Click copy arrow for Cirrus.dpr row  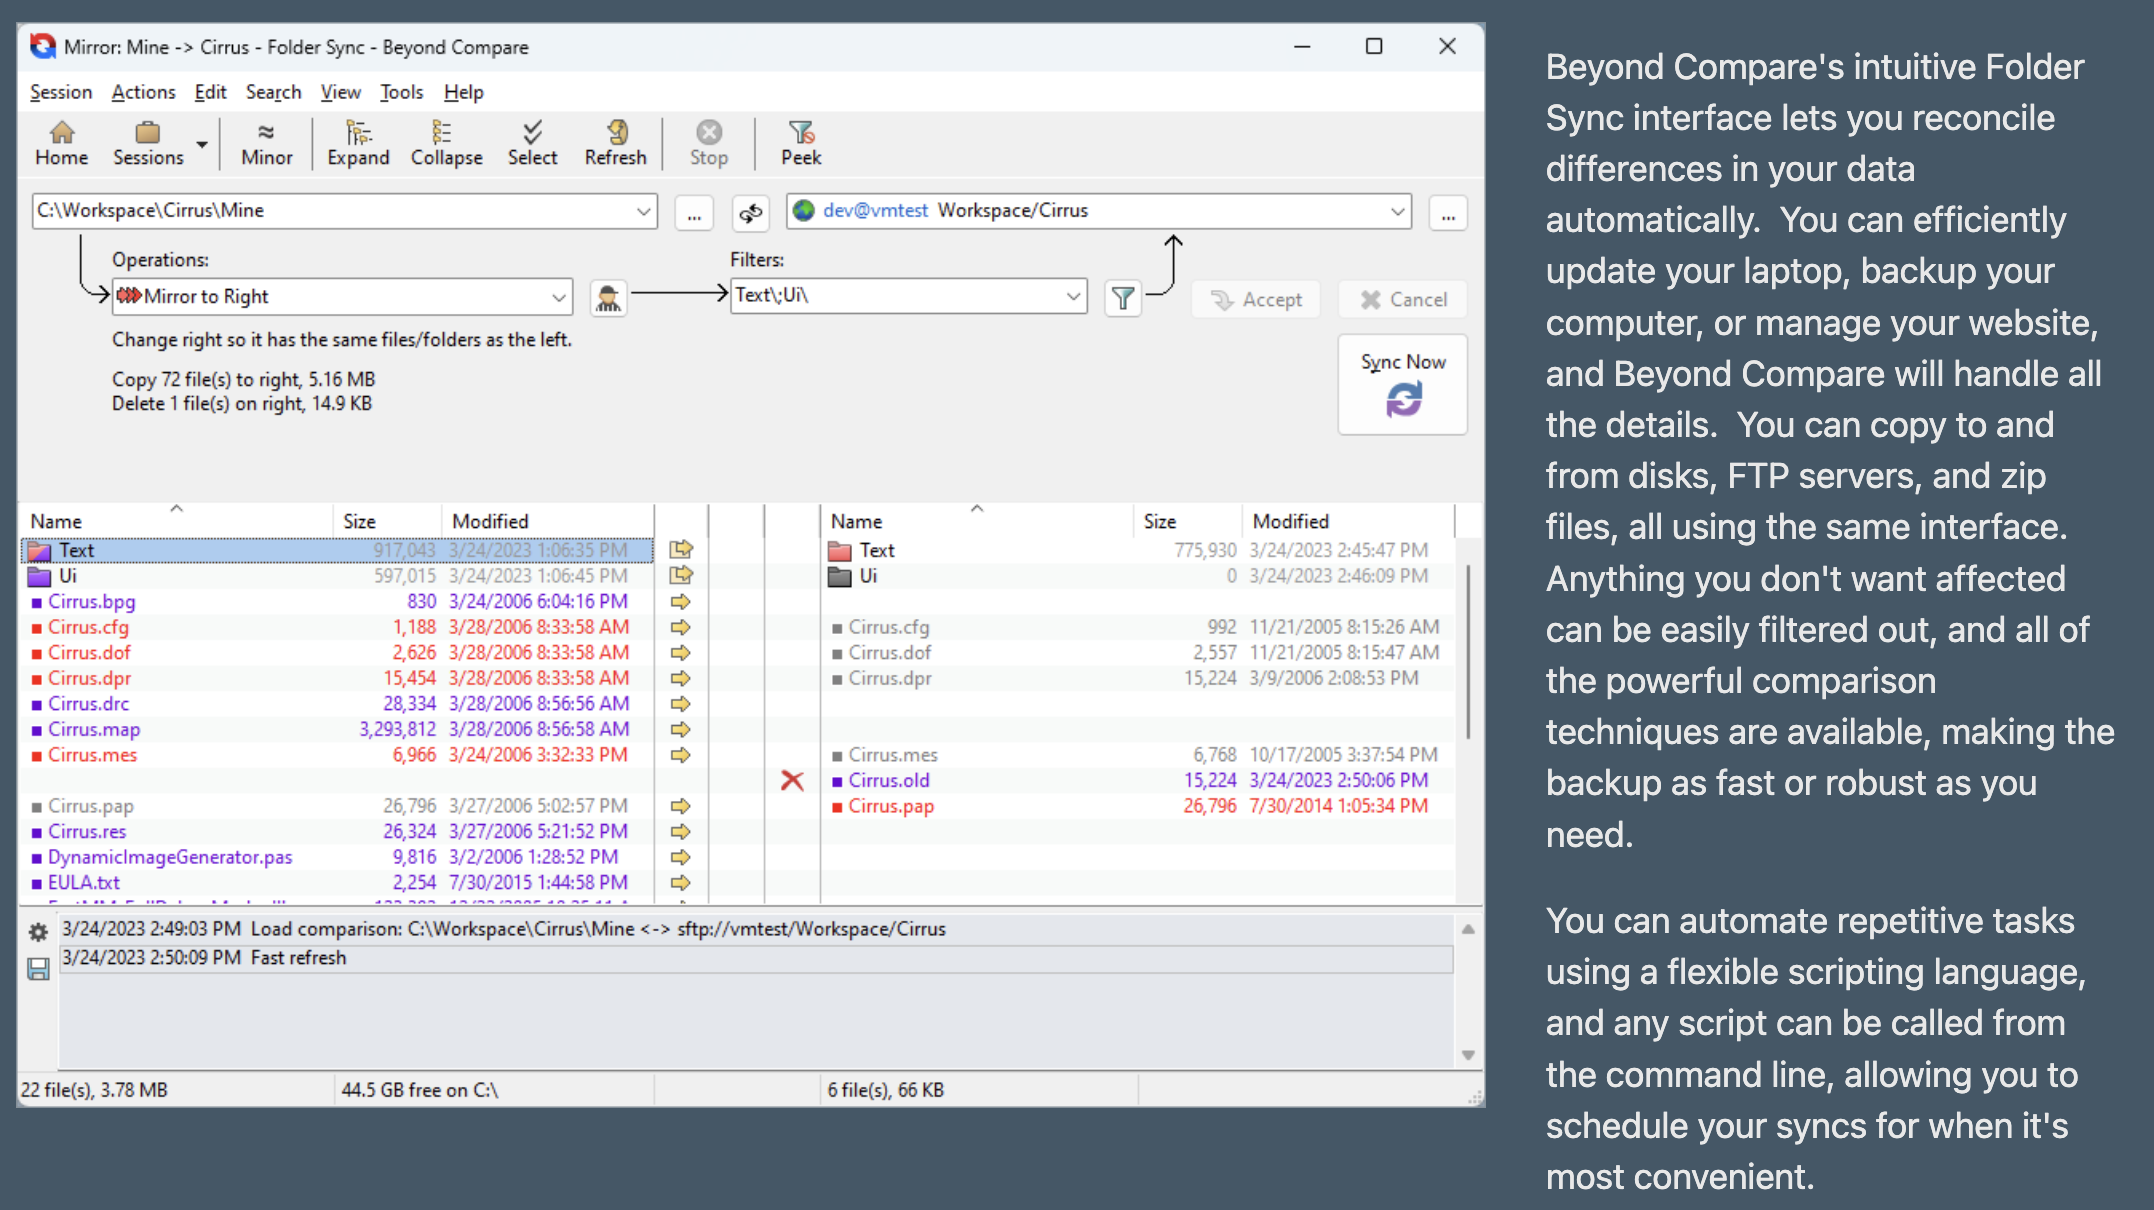pyautogui.click(x=681, y=679)
